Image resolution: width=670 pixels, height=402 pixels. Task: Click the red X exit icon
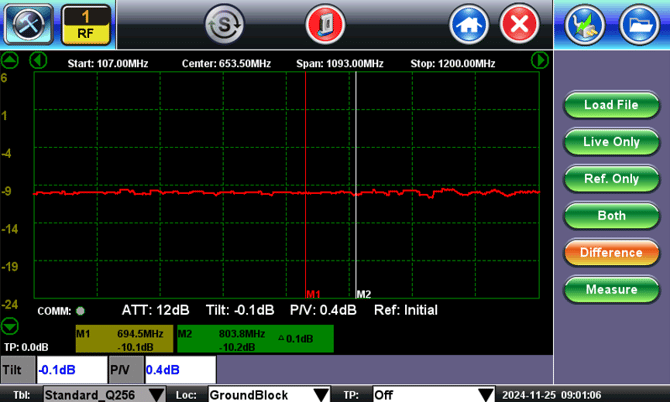[x=519, y=24]
